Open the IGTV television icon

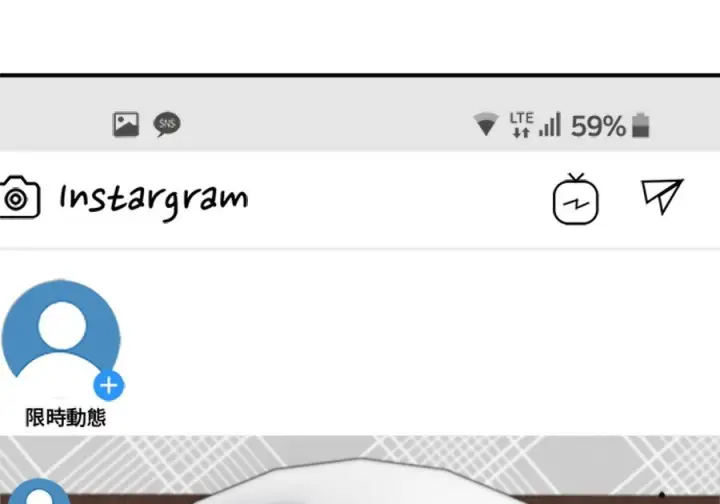[575, 199]
